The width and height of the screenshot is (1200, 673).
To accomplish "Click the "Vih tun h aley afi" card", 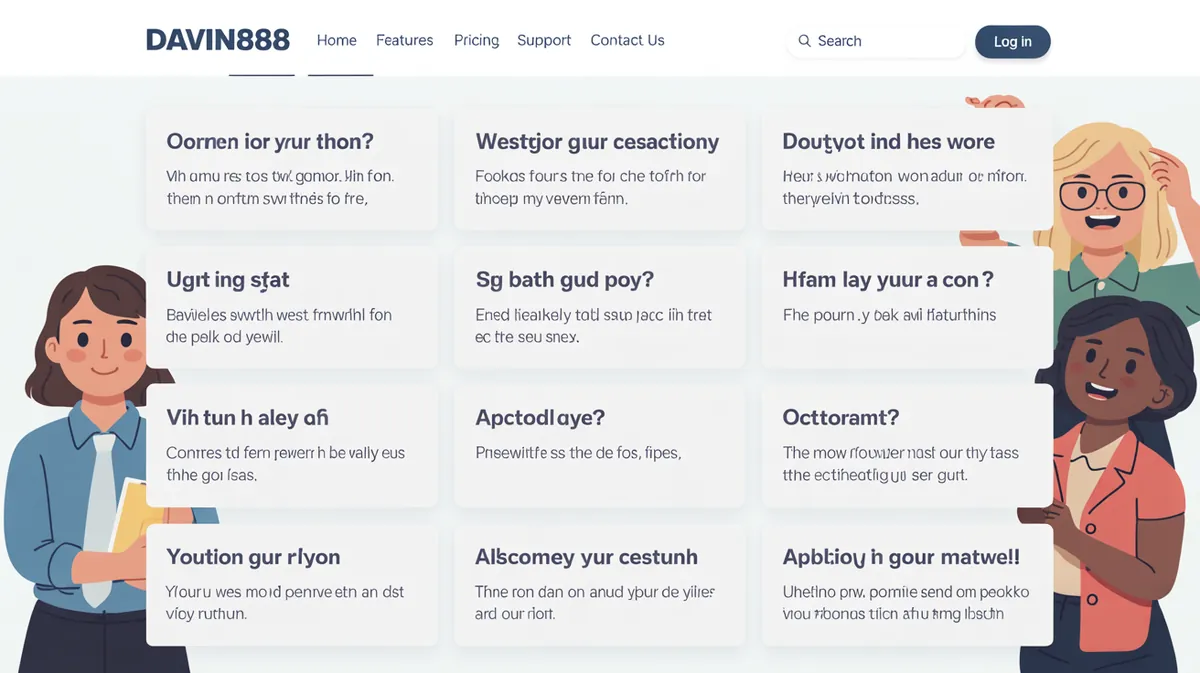I will tap(292, 446).
